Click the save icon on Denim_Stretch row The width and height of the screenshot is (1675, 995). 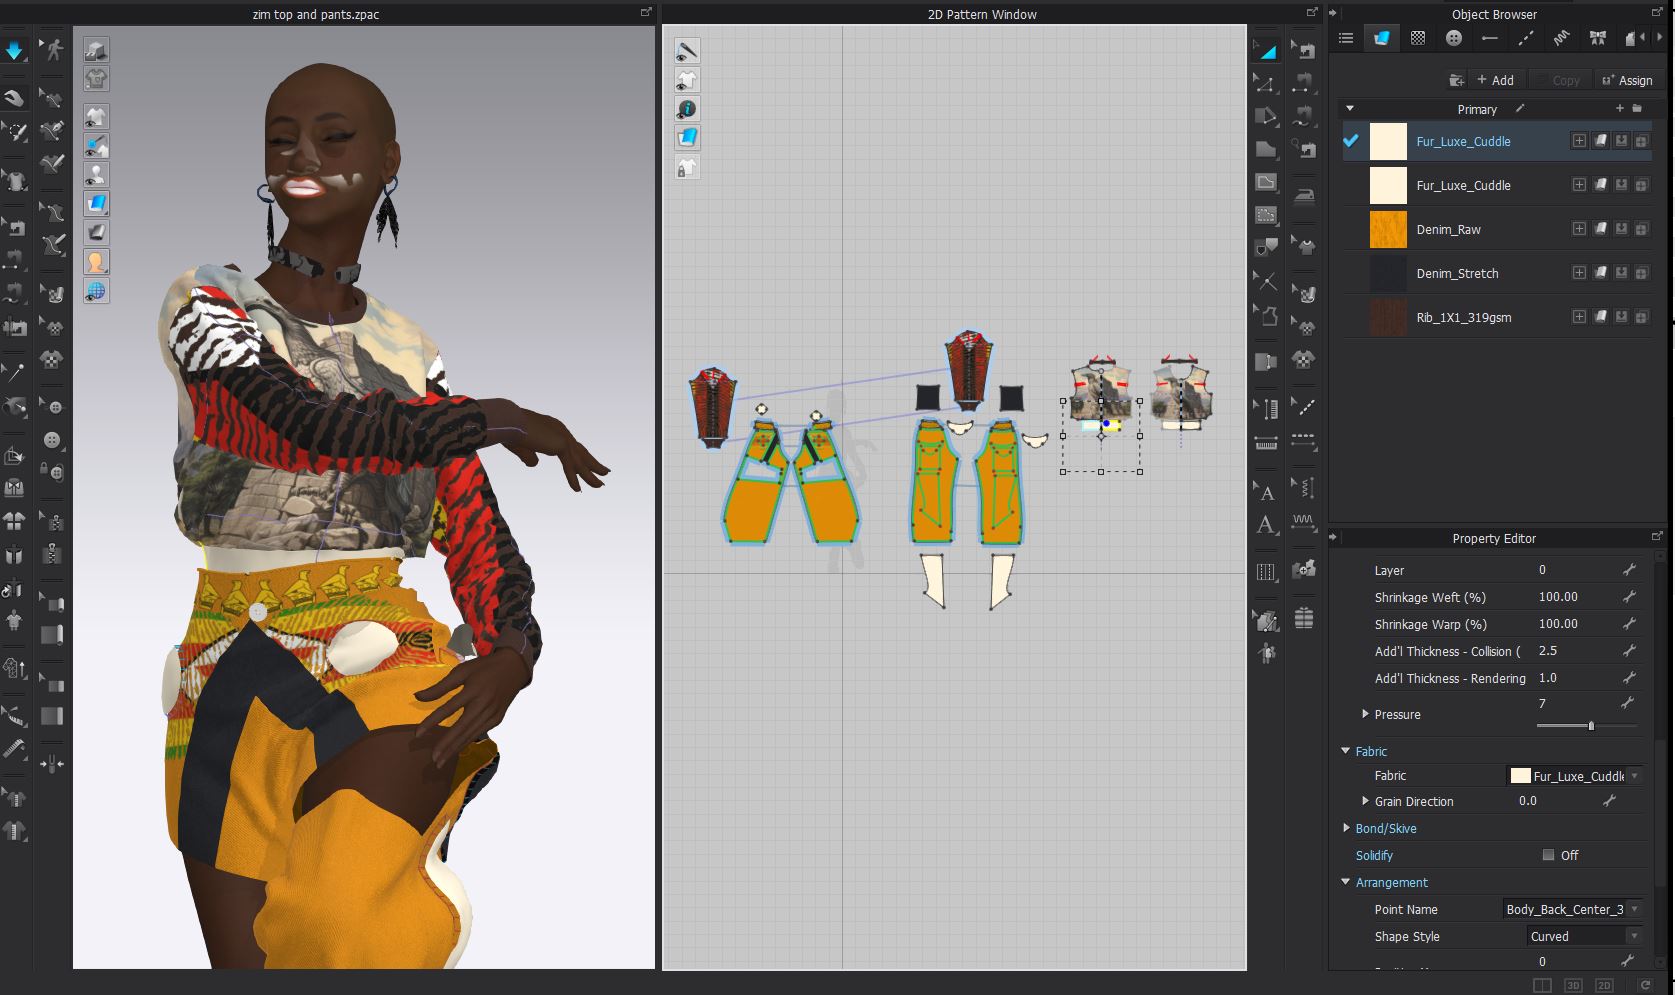1621,273
